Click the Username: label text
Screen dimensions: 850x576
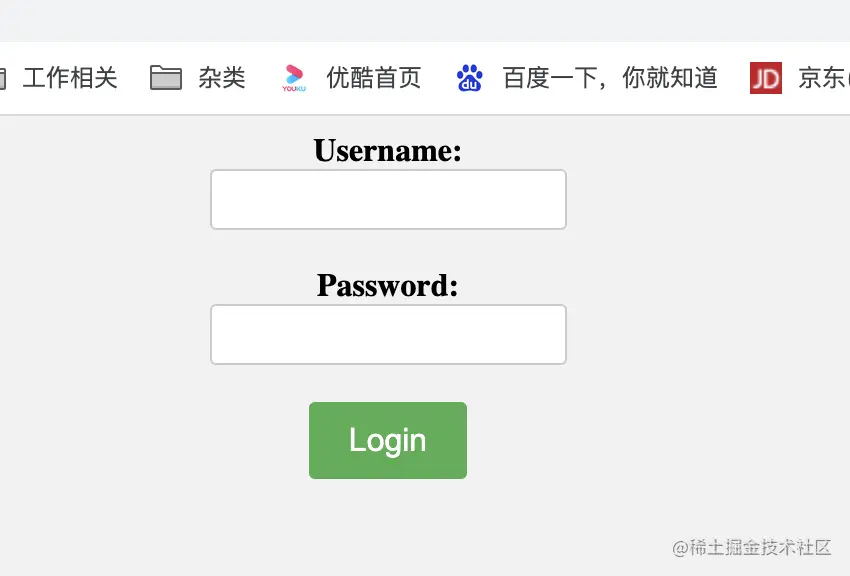388,150
